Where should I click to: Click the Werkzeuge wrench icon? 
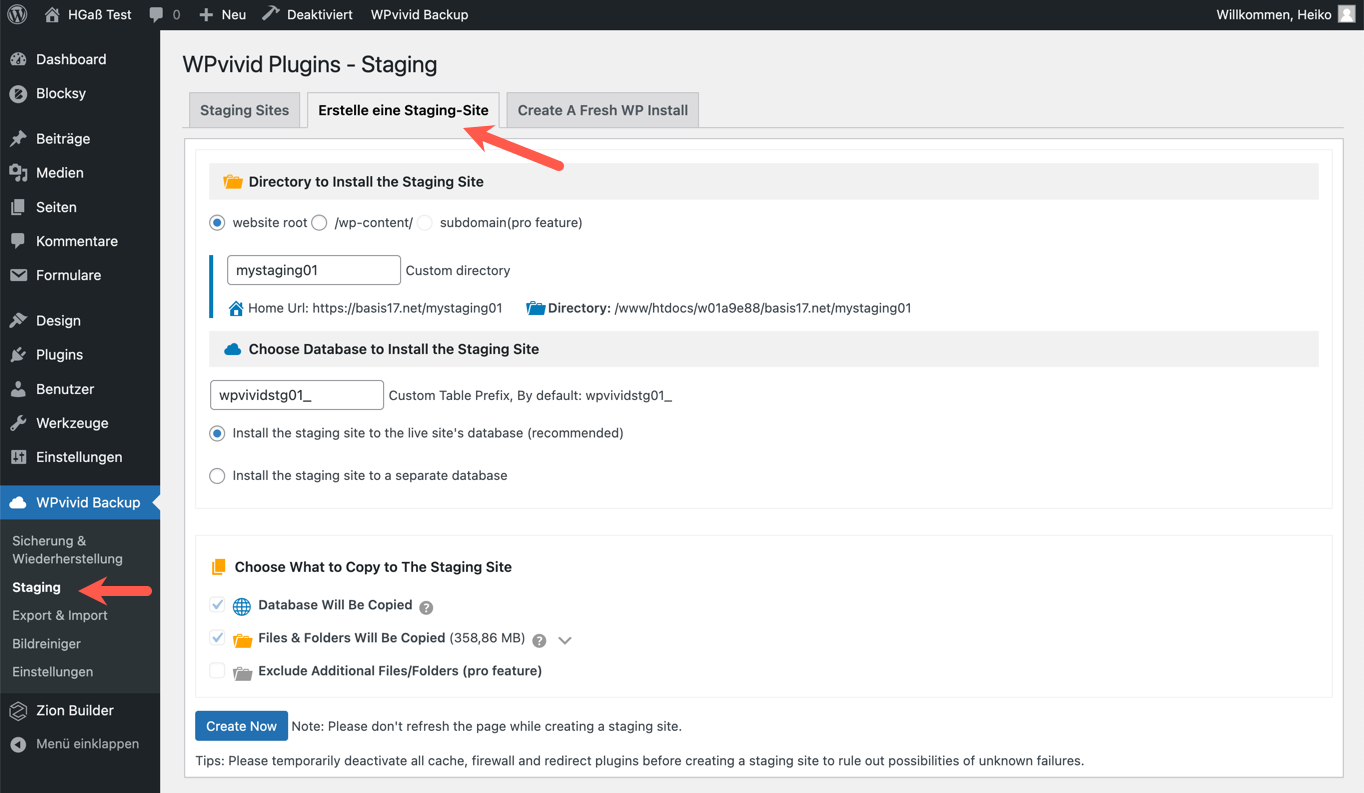point(18,423)
